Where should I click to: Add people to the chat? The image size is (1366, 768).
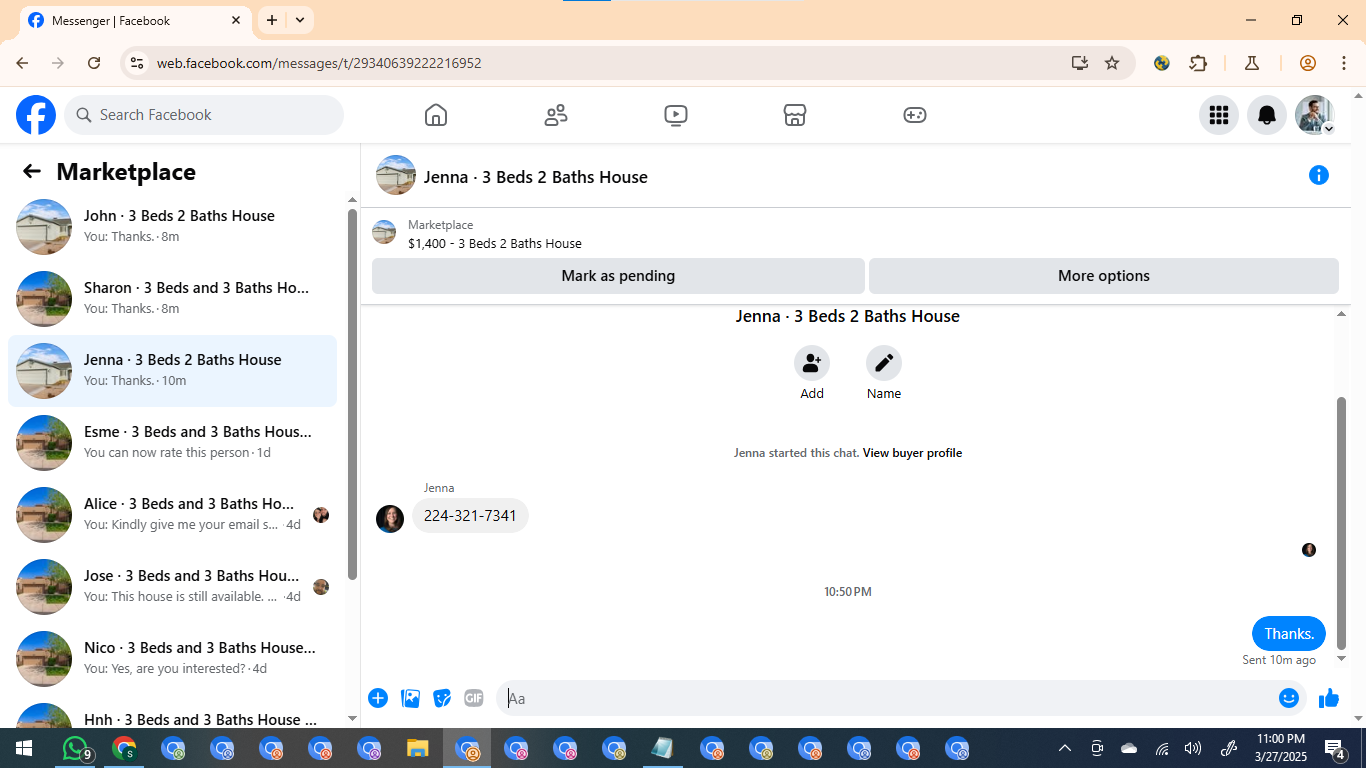pyautogui.click(x=812, y=363)
